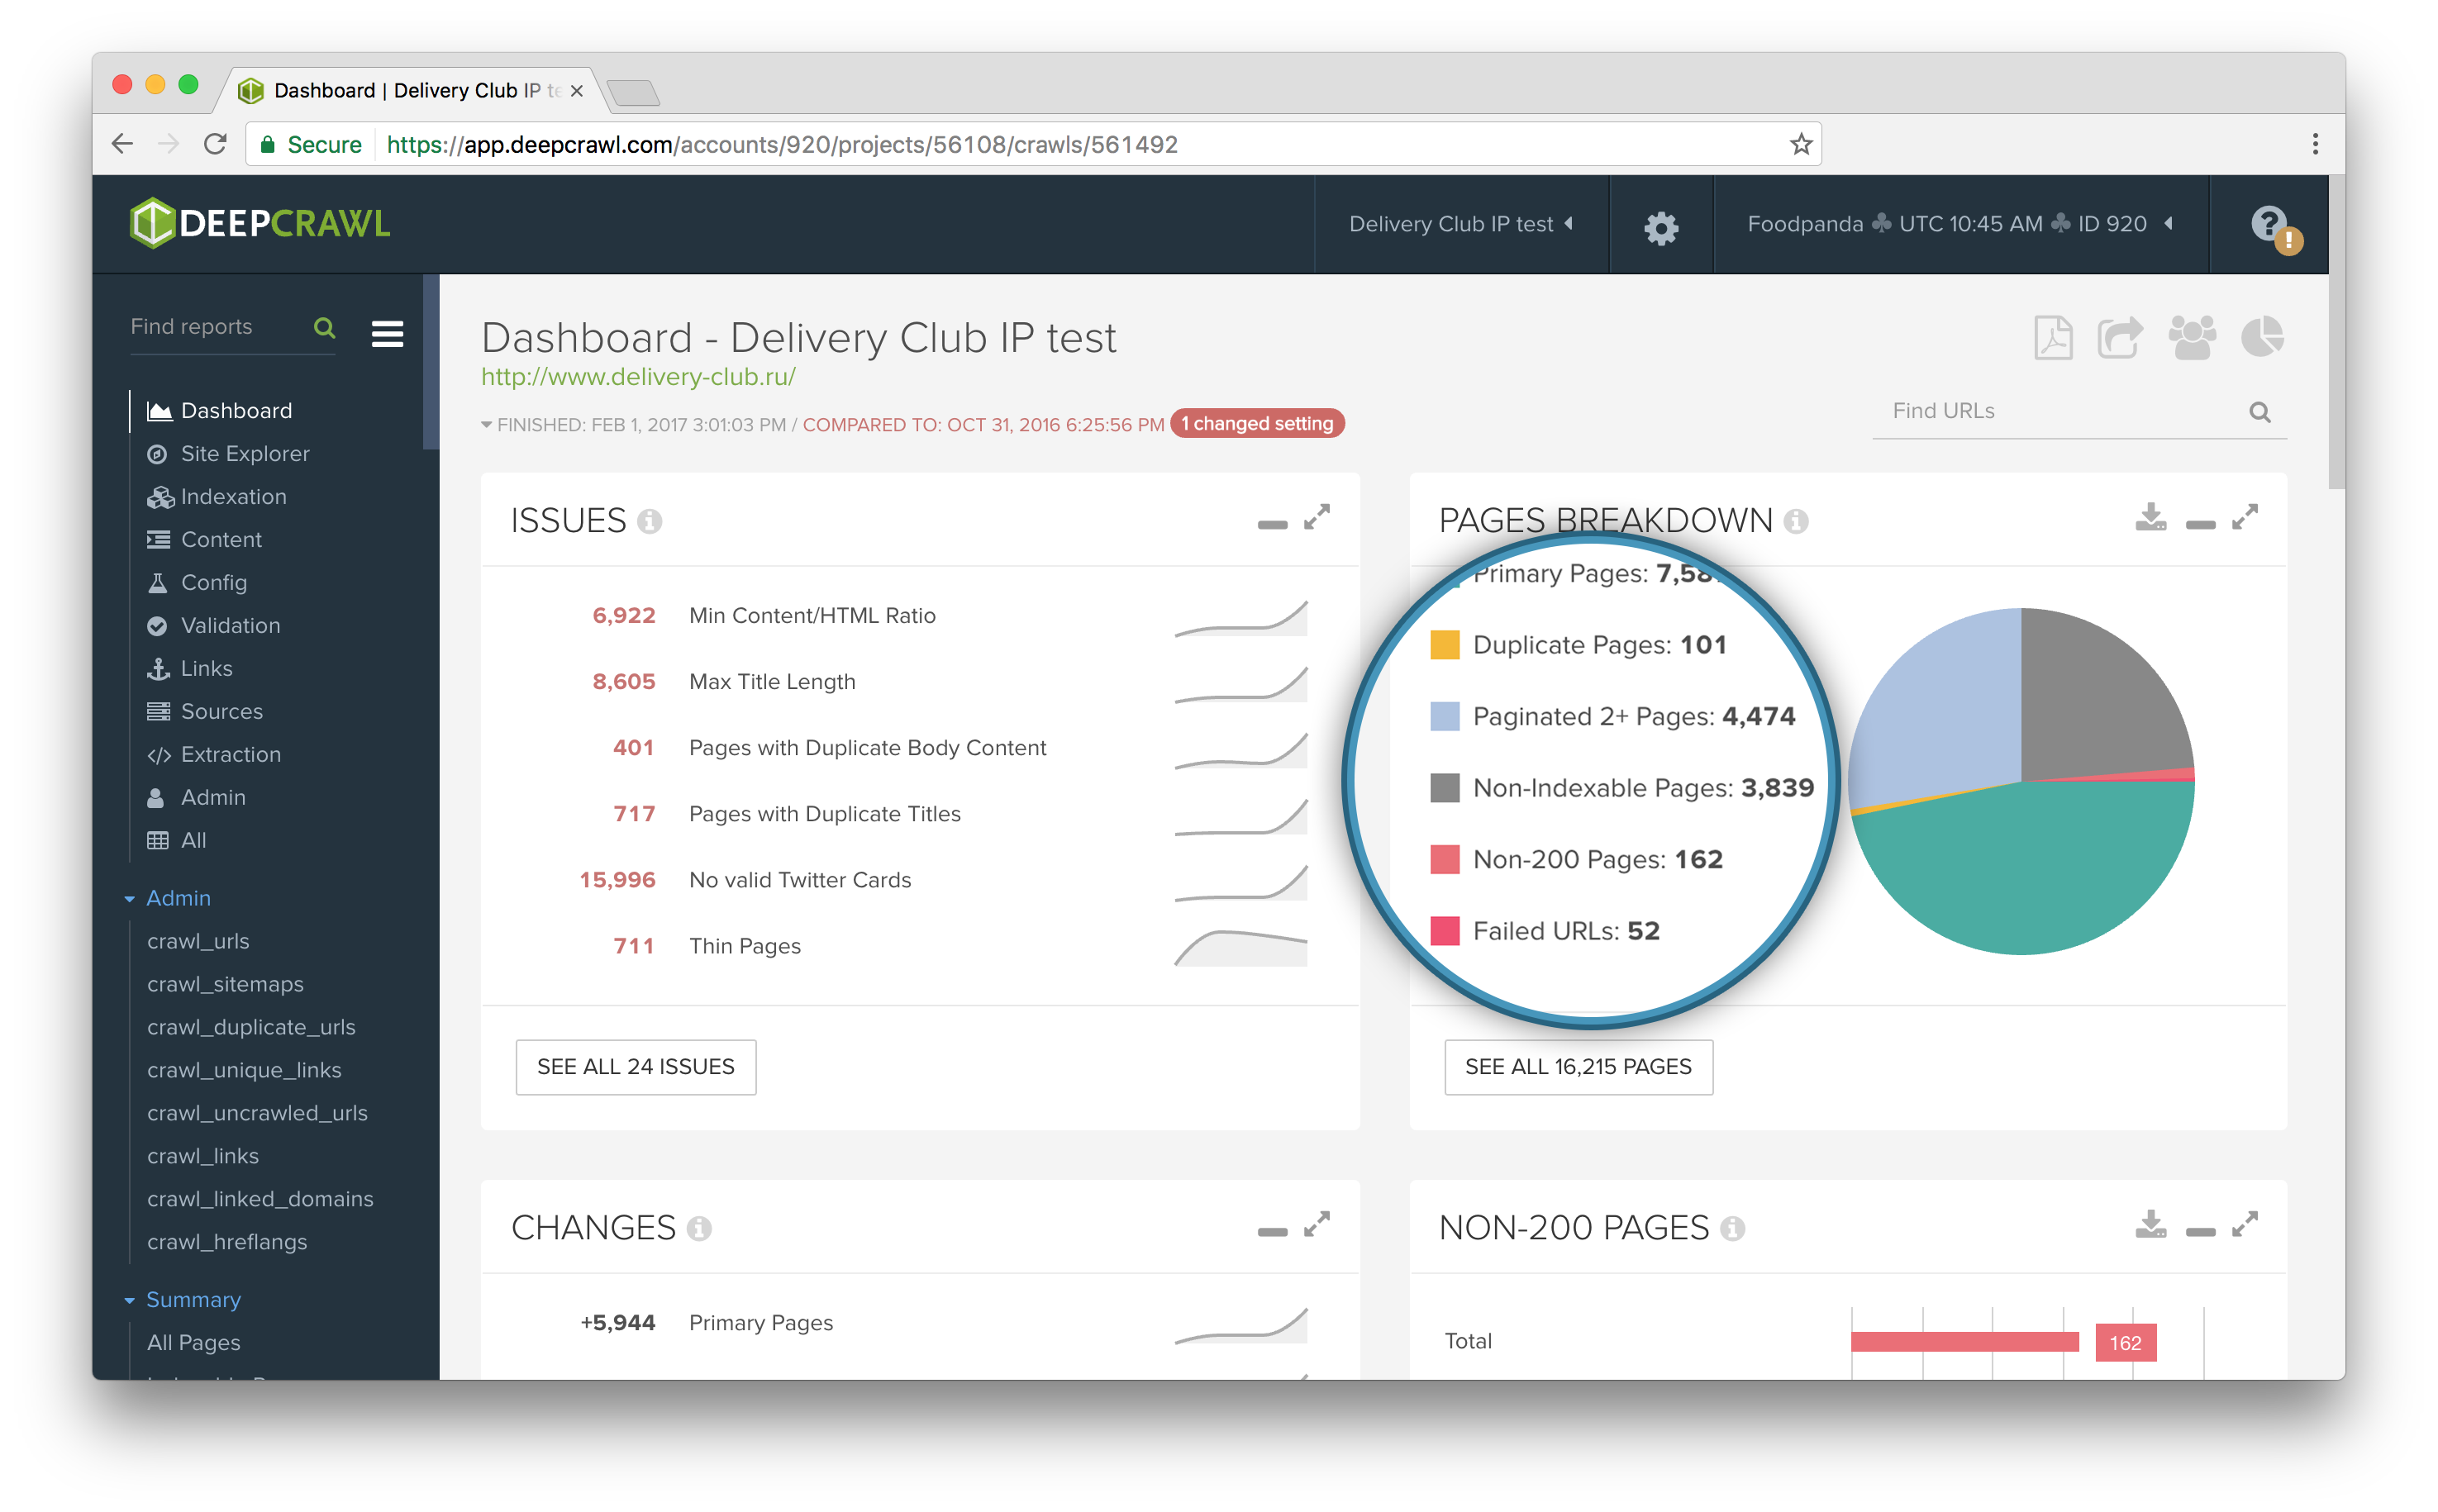Bookmark page with the star icon

(1801, 144)
